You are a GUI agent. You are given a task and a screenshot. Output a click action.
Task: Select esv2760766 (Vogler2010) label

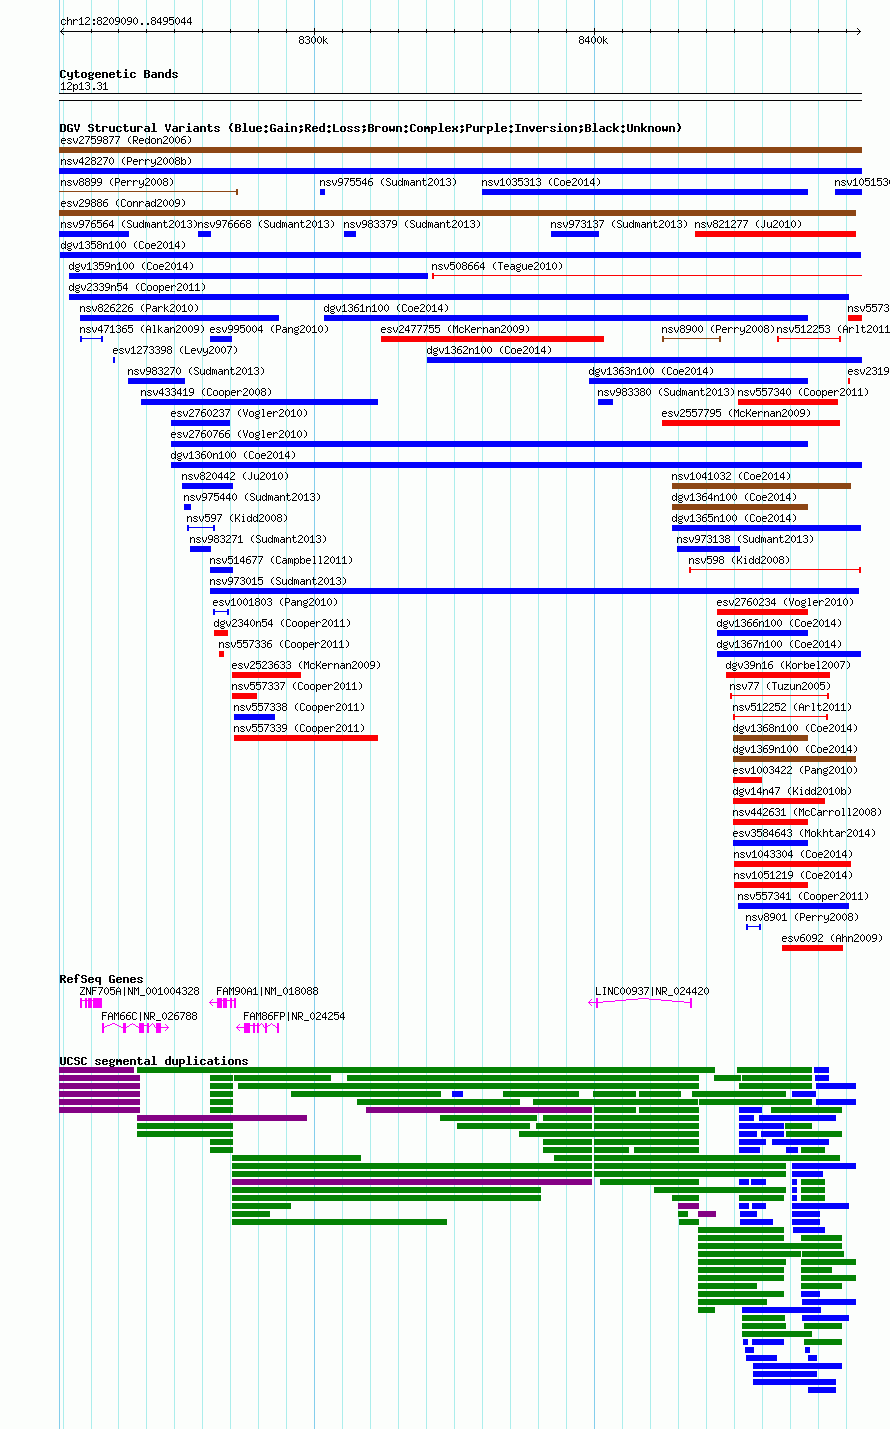point(239,434)
